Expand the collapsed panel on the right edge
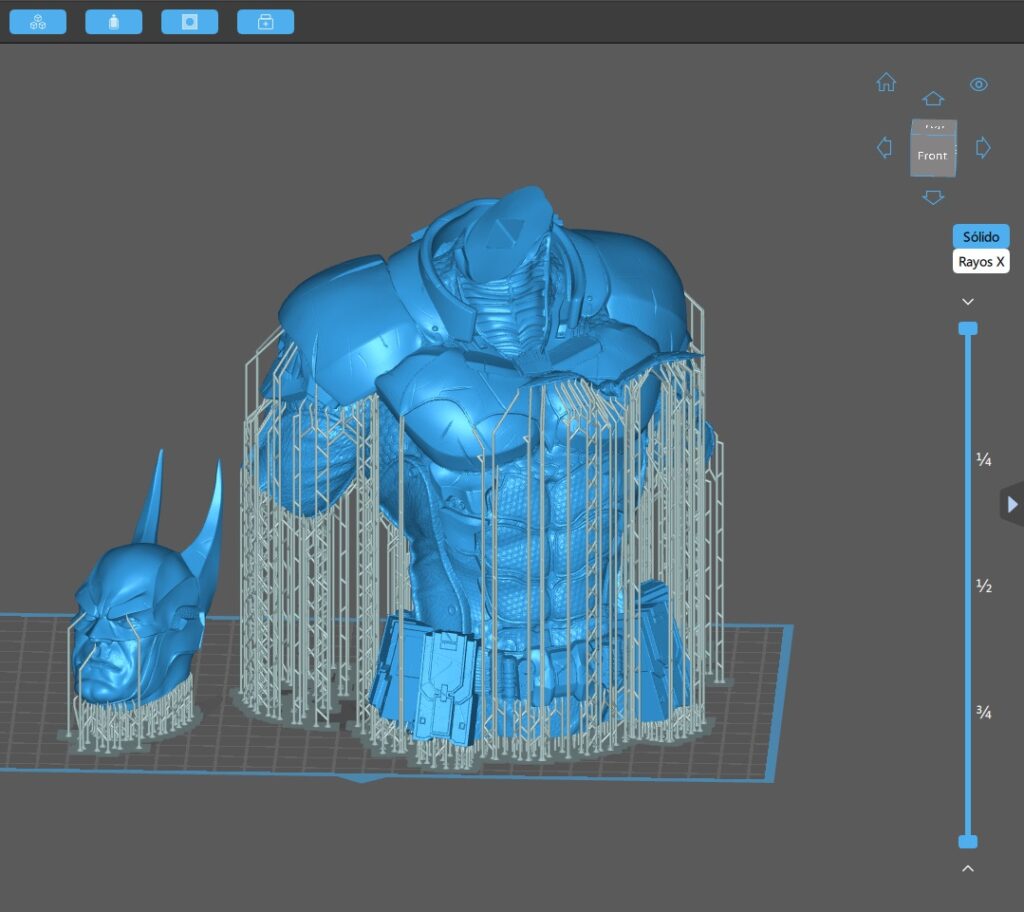The height and width of the screenshot is (912, 1024). (1013, 504)
